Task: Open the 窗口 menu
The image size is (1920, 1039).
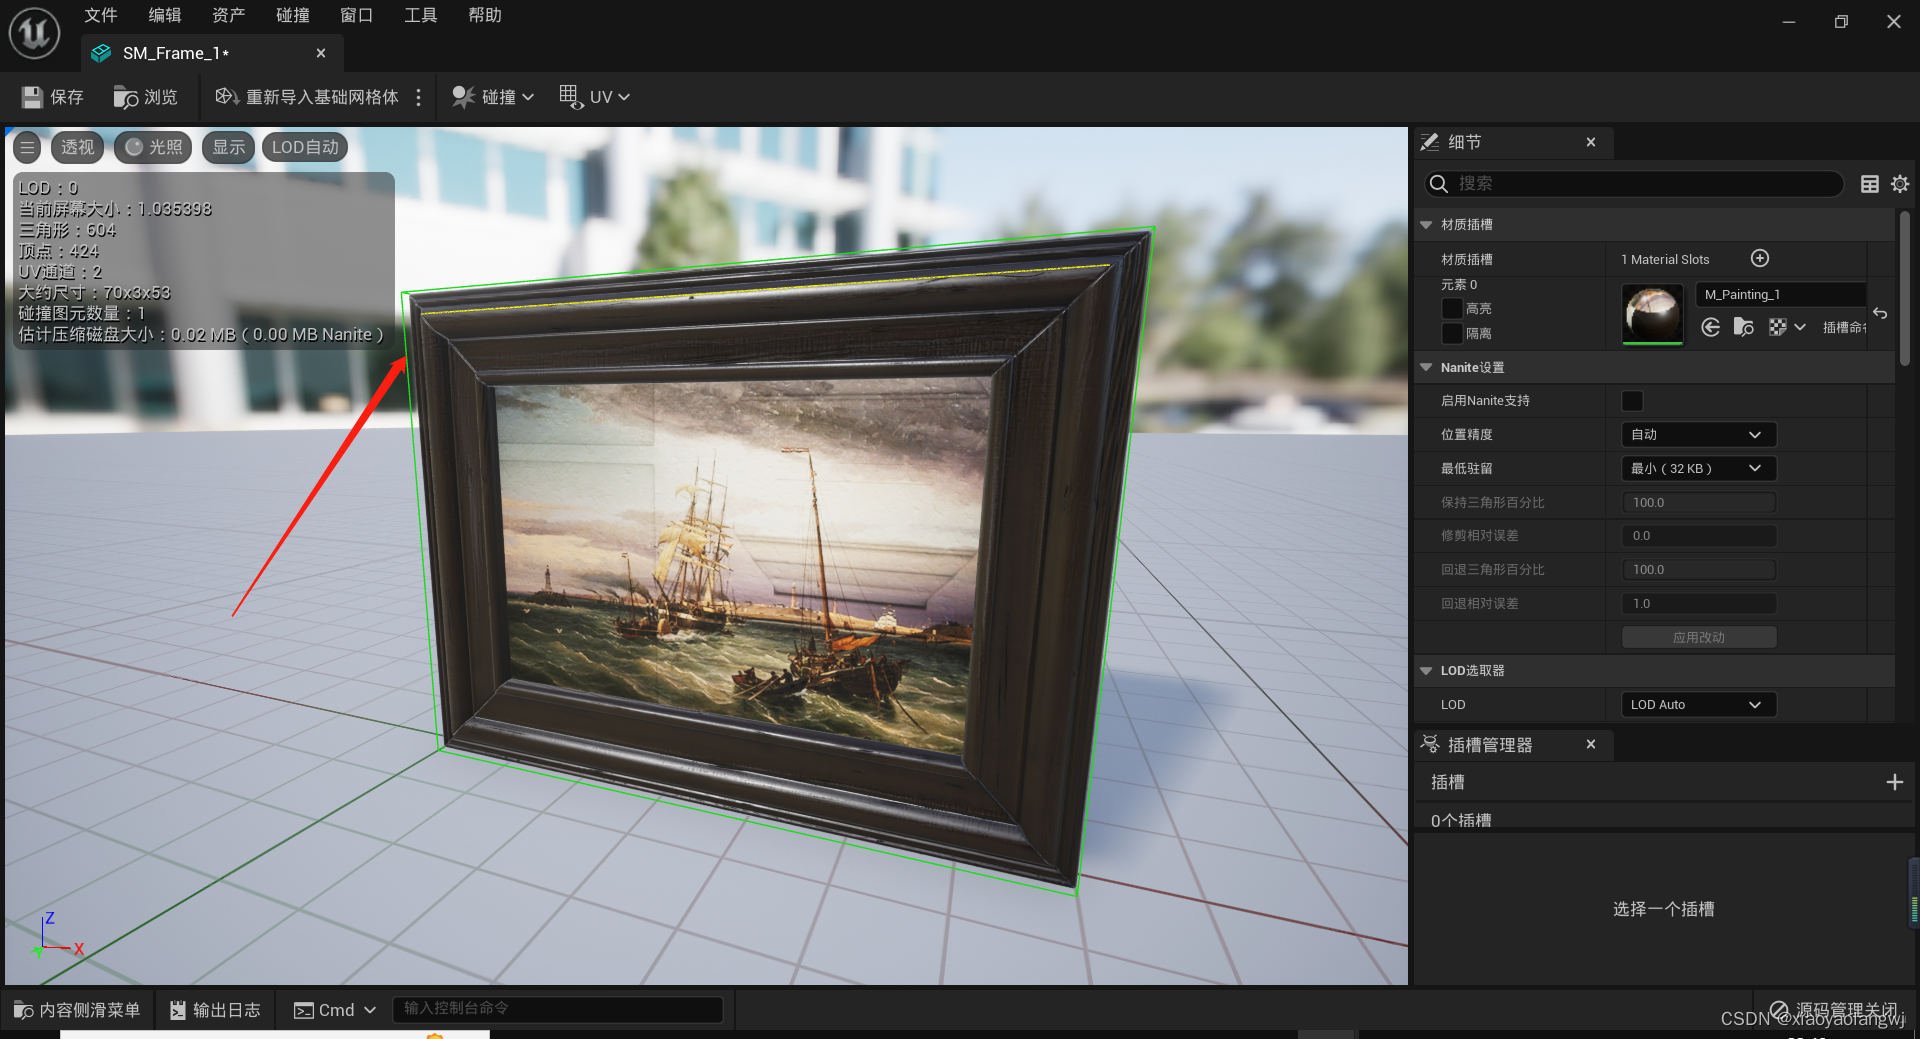Action: point(357,15)
